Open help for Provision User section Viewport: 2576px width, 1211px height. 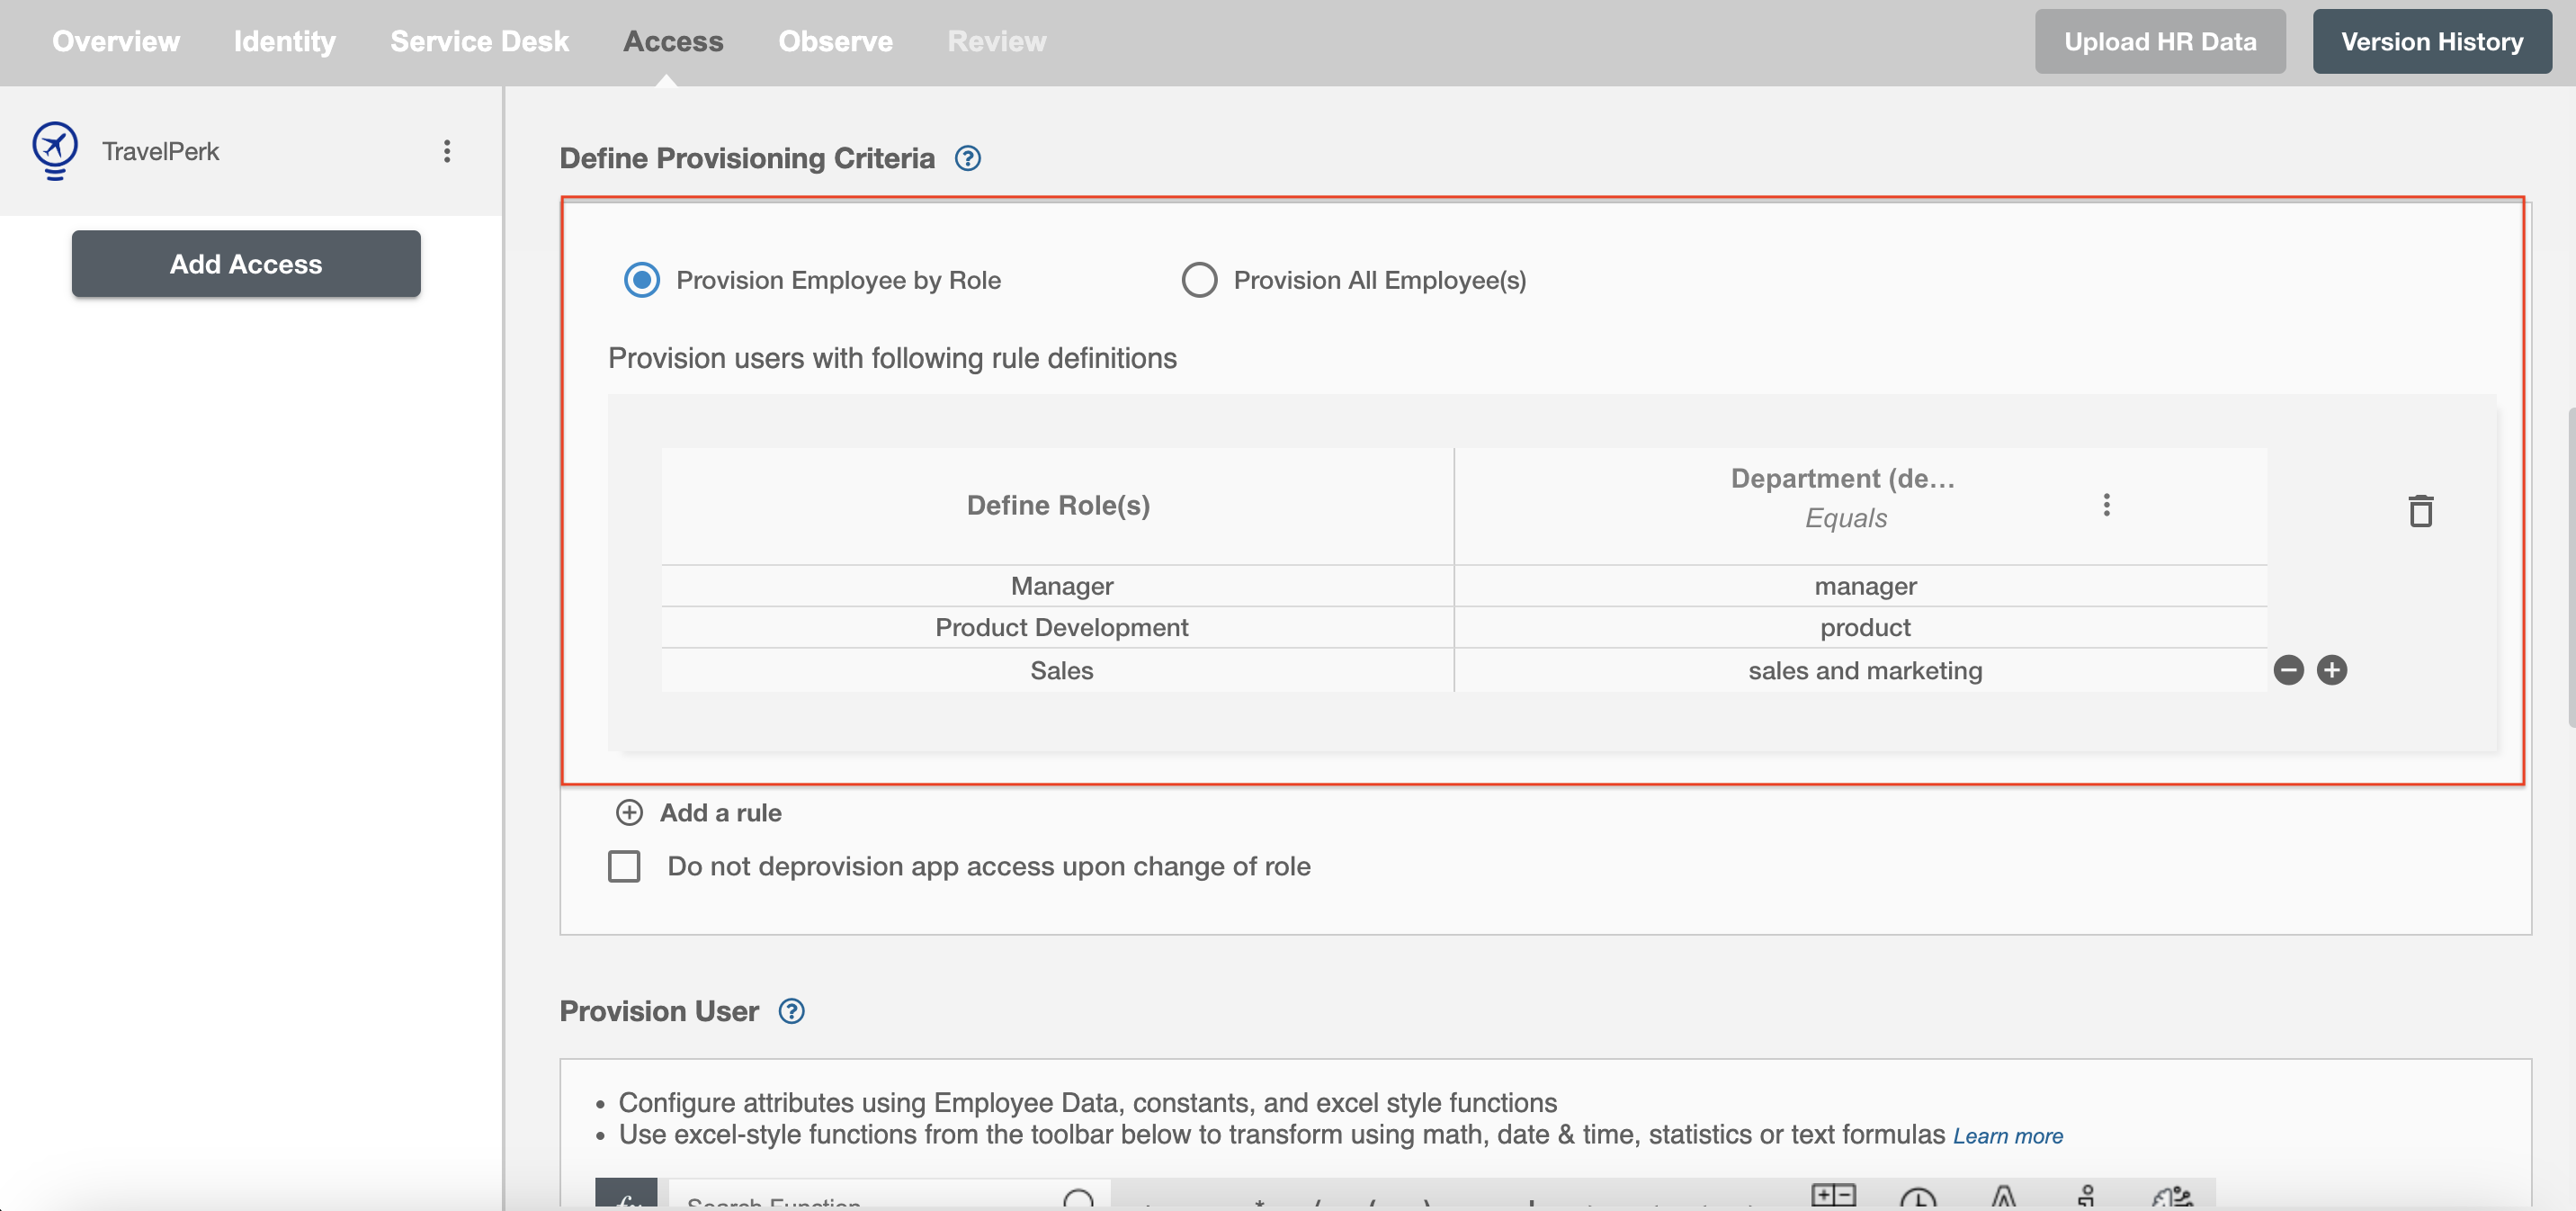[x=791, y=1011]
